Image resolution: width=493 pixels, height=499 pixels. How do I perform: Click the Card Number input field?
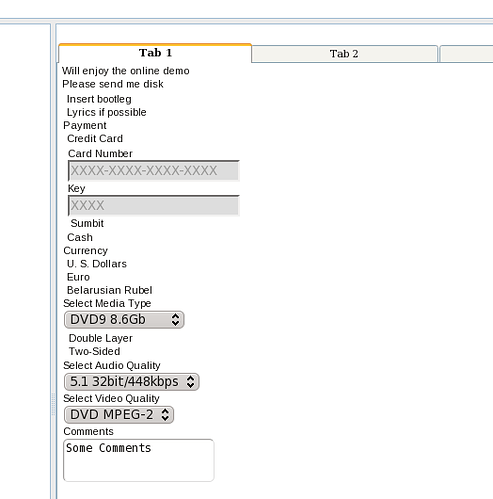pos(154,171)
